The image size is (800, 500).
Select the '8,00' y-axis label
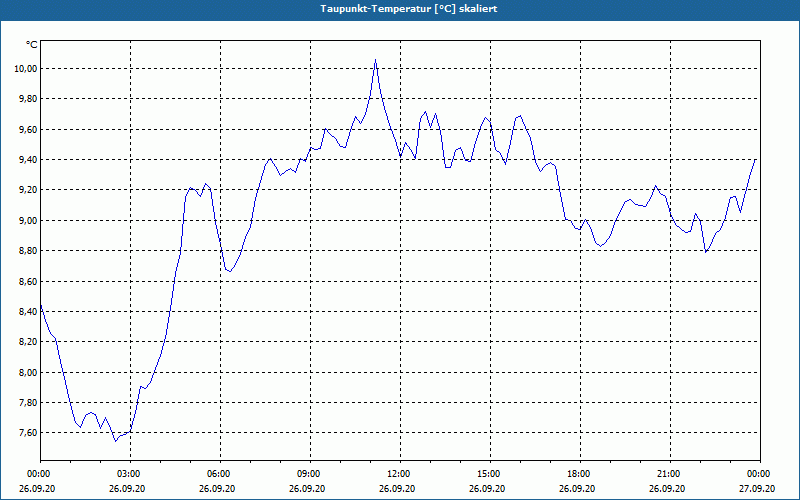pyautogui.click(x=28, y=372)
